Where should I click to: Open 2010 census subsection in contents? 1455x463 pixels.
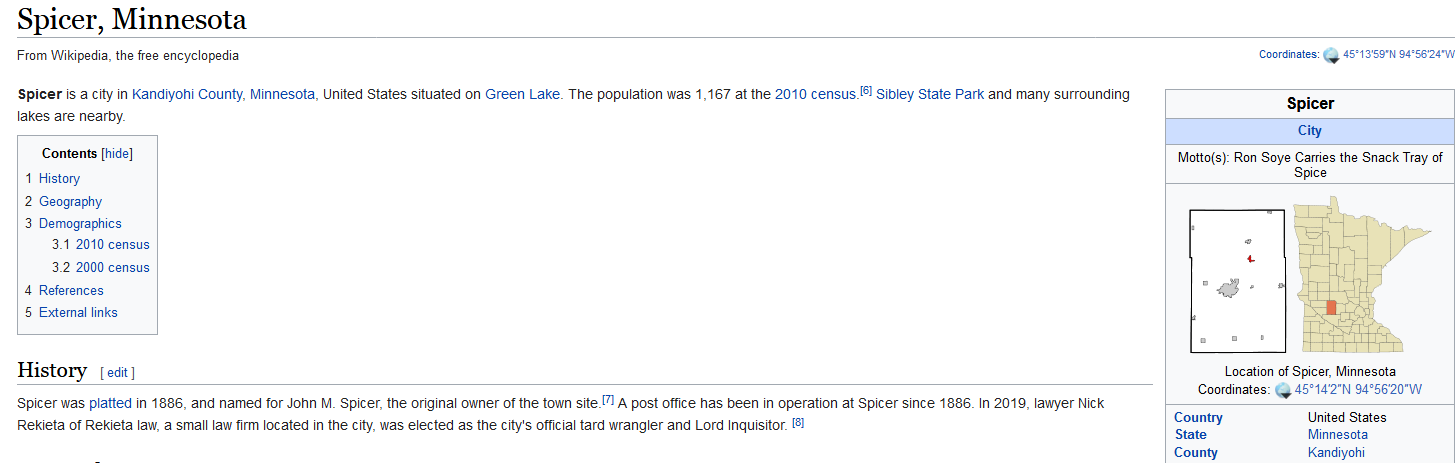112,244
